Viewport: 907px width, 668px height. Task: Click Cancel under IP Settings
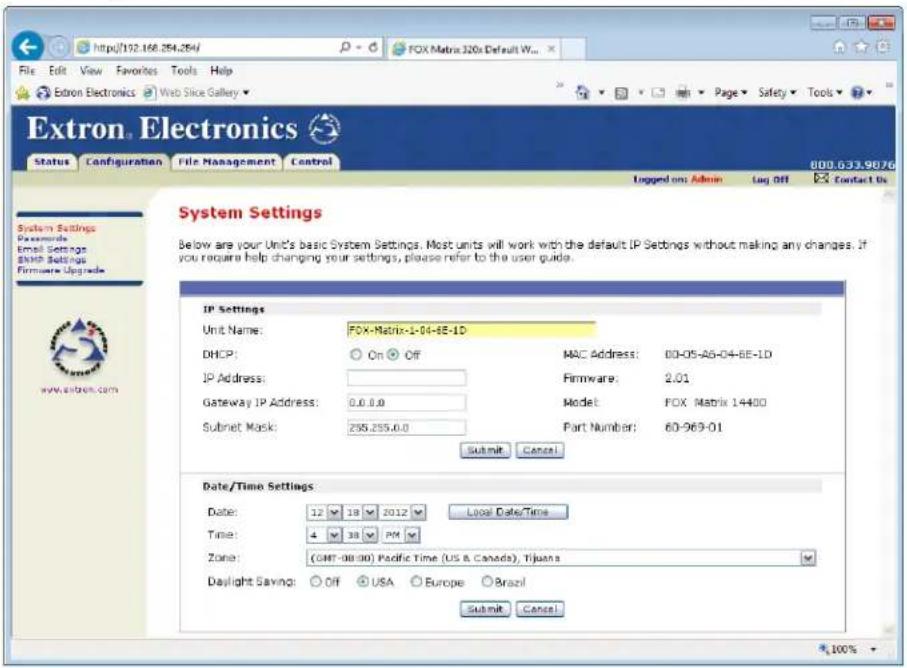coord(539,450)
